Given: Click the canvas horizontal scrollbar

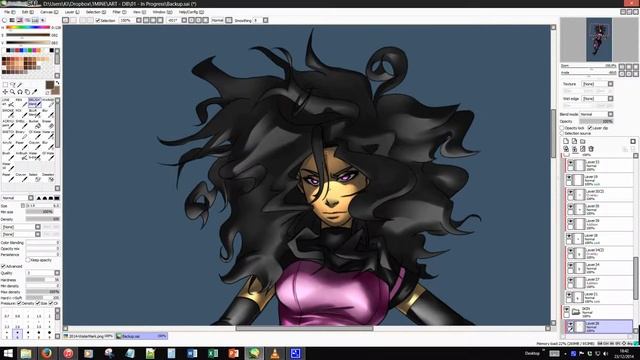Looking at the screenshot, I should click(304, 328).
